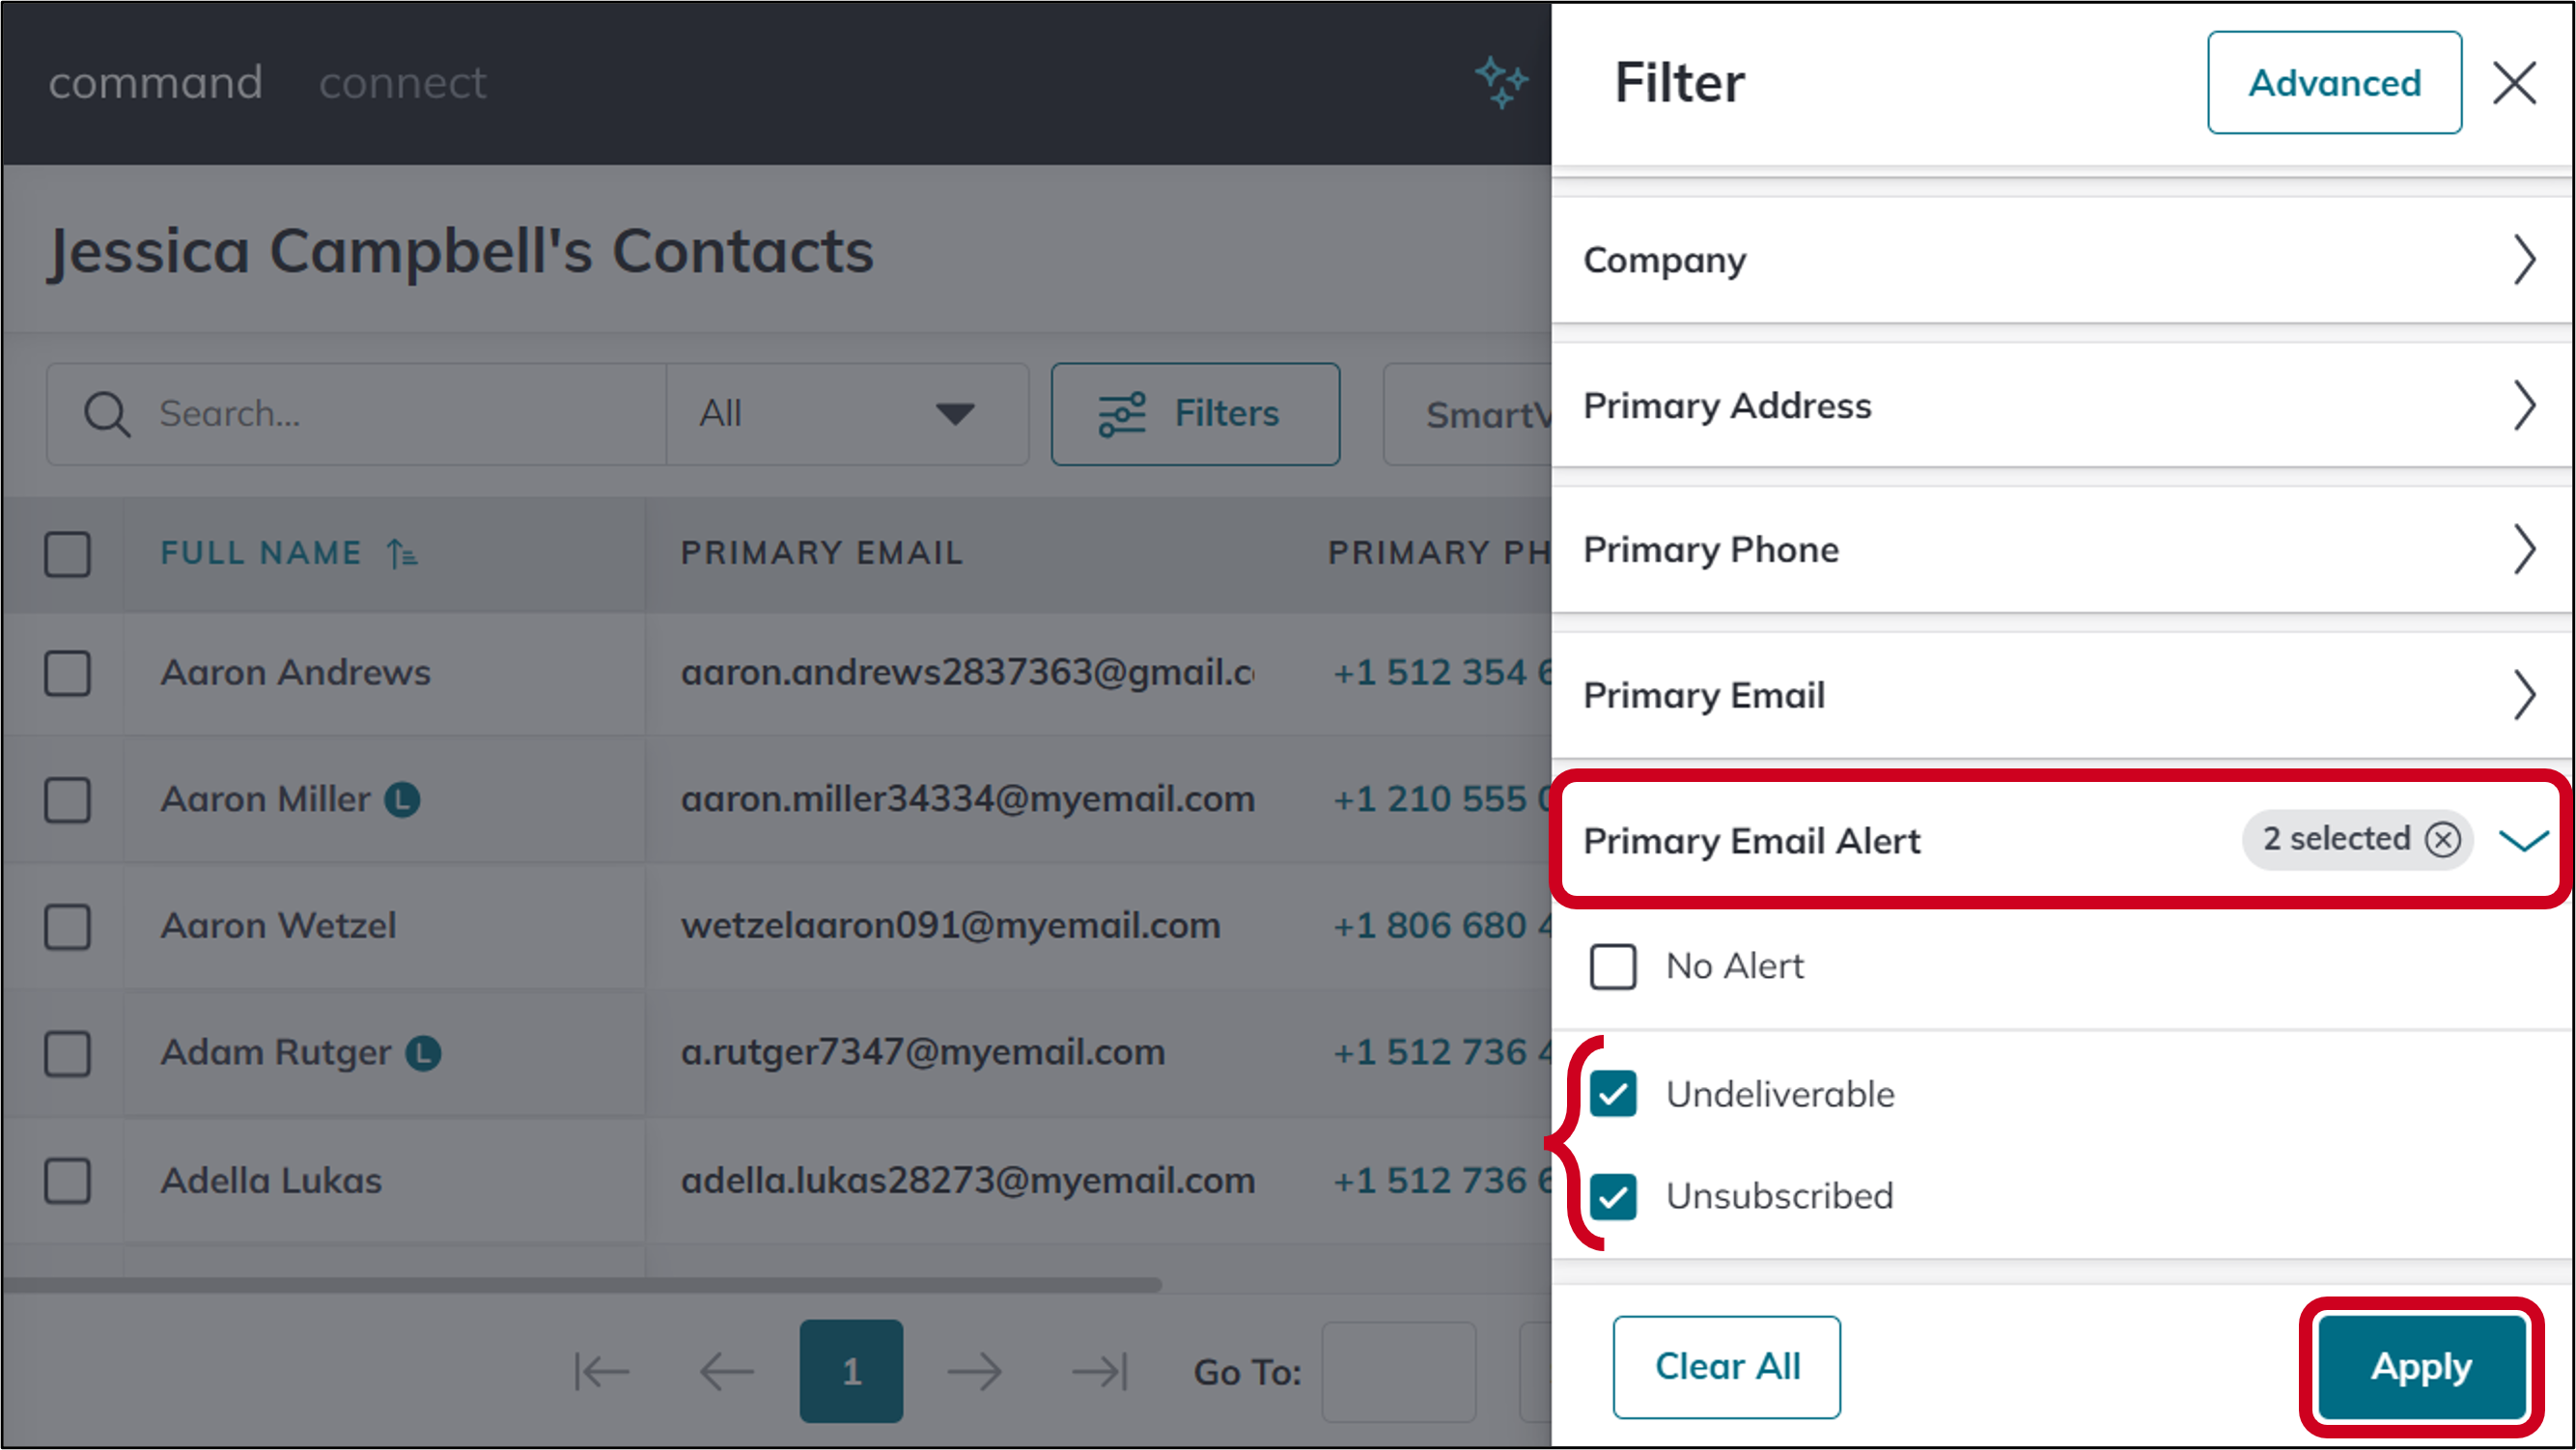Switch to the command menu
Viewport: 2576px width, 1450px height.
click(155, 83)
